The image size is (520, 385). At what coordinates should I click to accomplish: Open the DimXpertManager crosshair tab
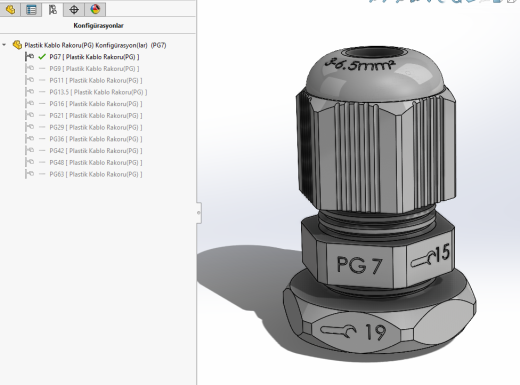click(74, 9)
